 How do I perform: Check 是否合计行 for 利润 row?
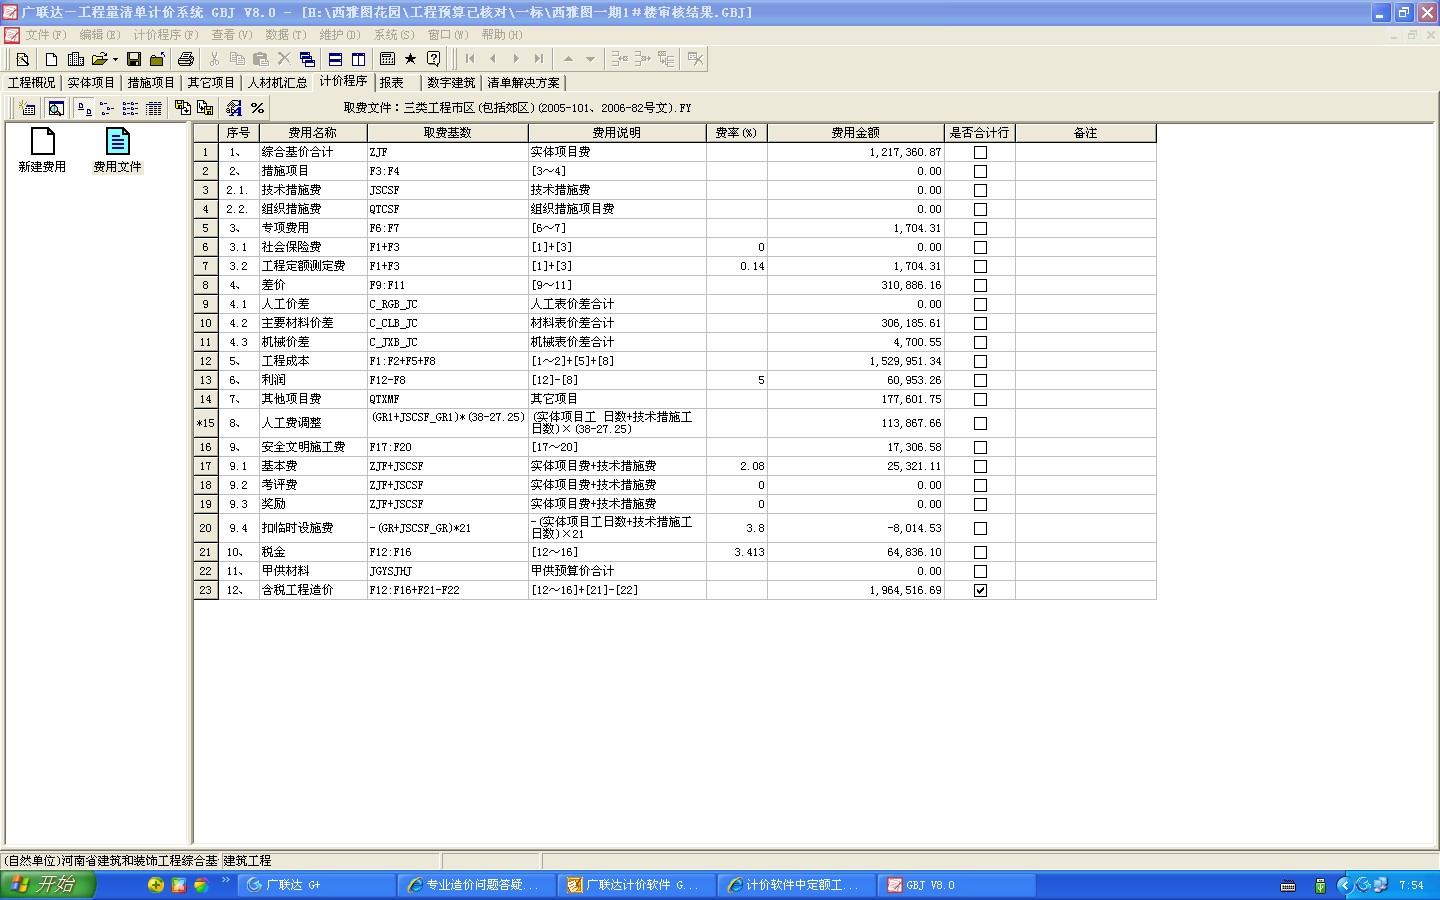980,380
